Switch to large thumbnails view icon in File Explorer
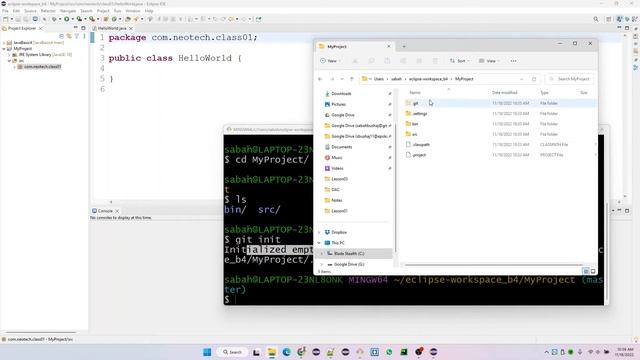The height and width of the screenshot is (360, 640). (x=593, y=271)
